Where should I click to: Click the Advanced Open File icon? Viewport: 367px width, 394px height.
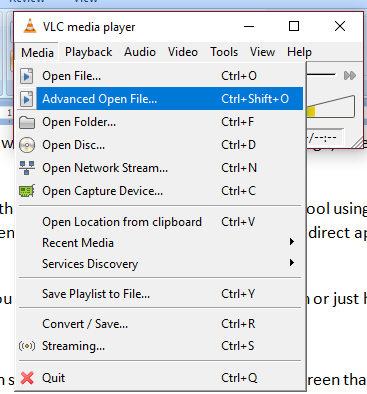click(x=27, y=99)
